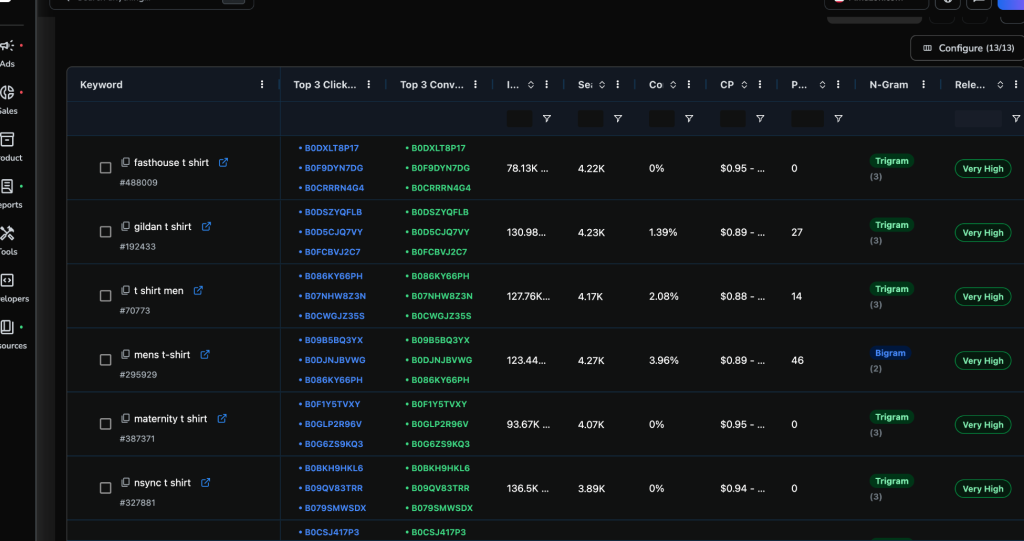Sort by the Sea column arrows
This screenshot has width=1024, height=541.
click(x=602, y=84)
